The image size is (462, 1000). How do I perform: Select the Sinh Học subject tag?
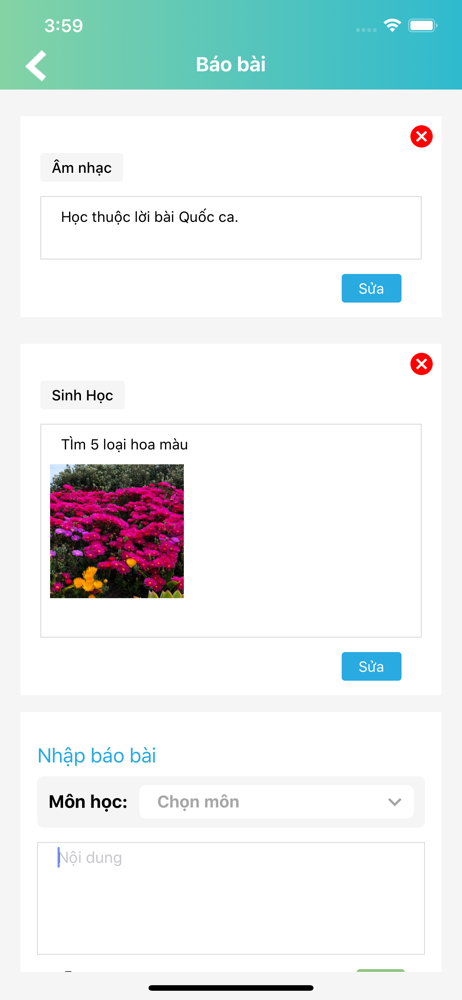pyautogui.click(x=82, y=395)
